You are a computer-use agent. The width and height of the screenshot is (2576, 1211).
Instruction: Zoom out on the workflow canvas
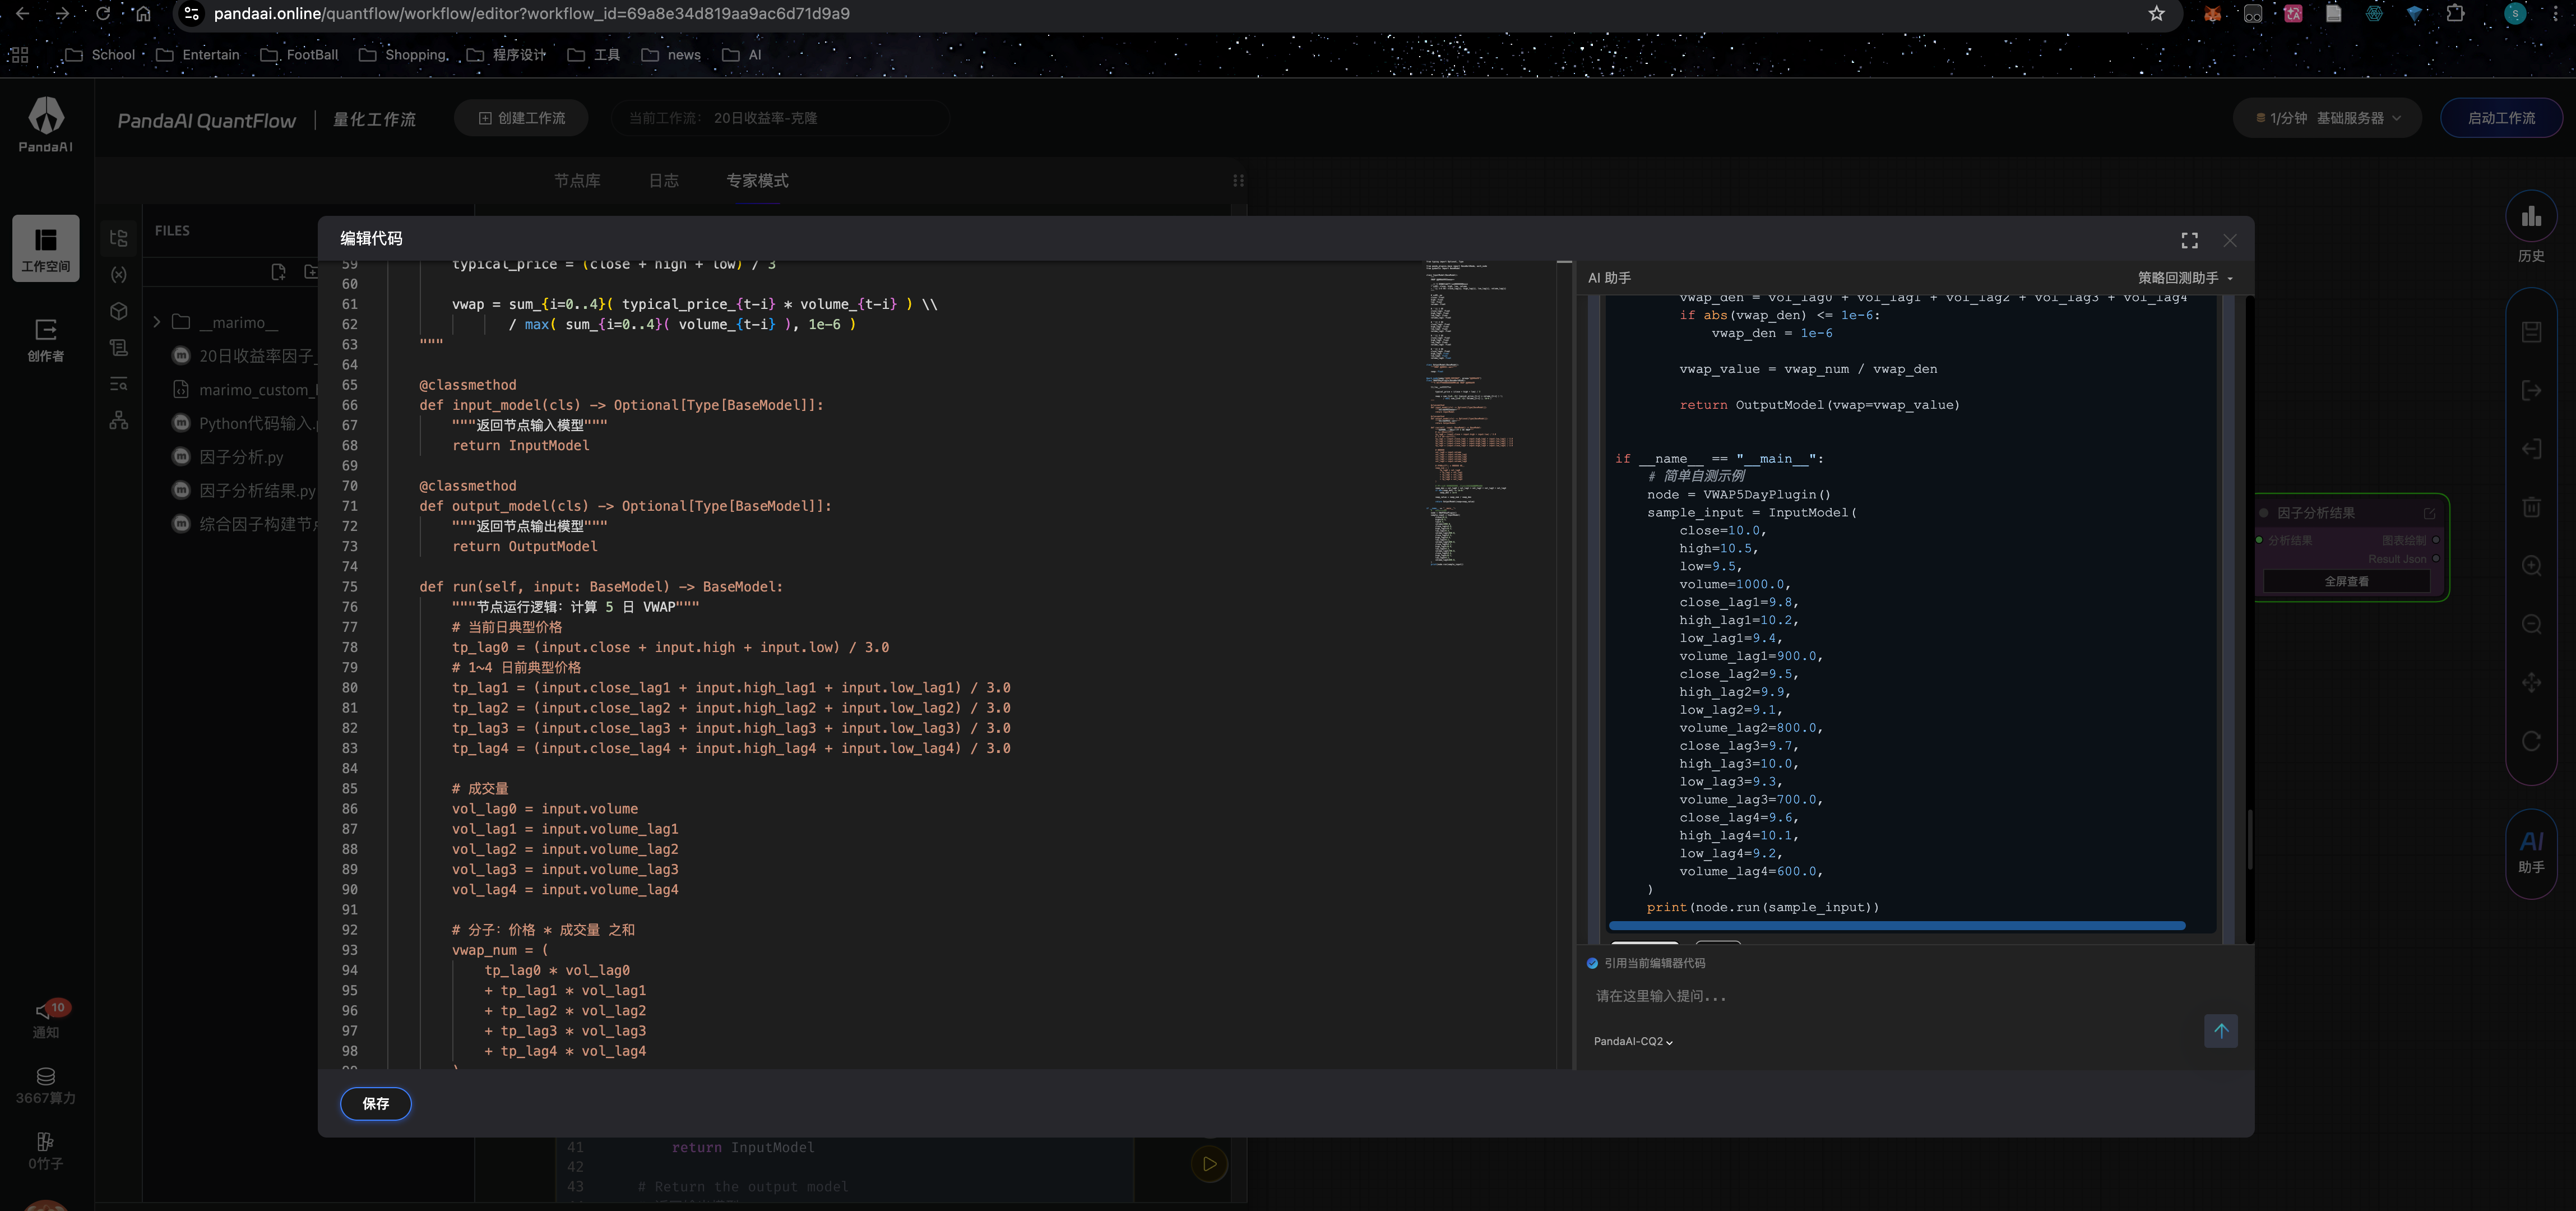point(2531,624)
